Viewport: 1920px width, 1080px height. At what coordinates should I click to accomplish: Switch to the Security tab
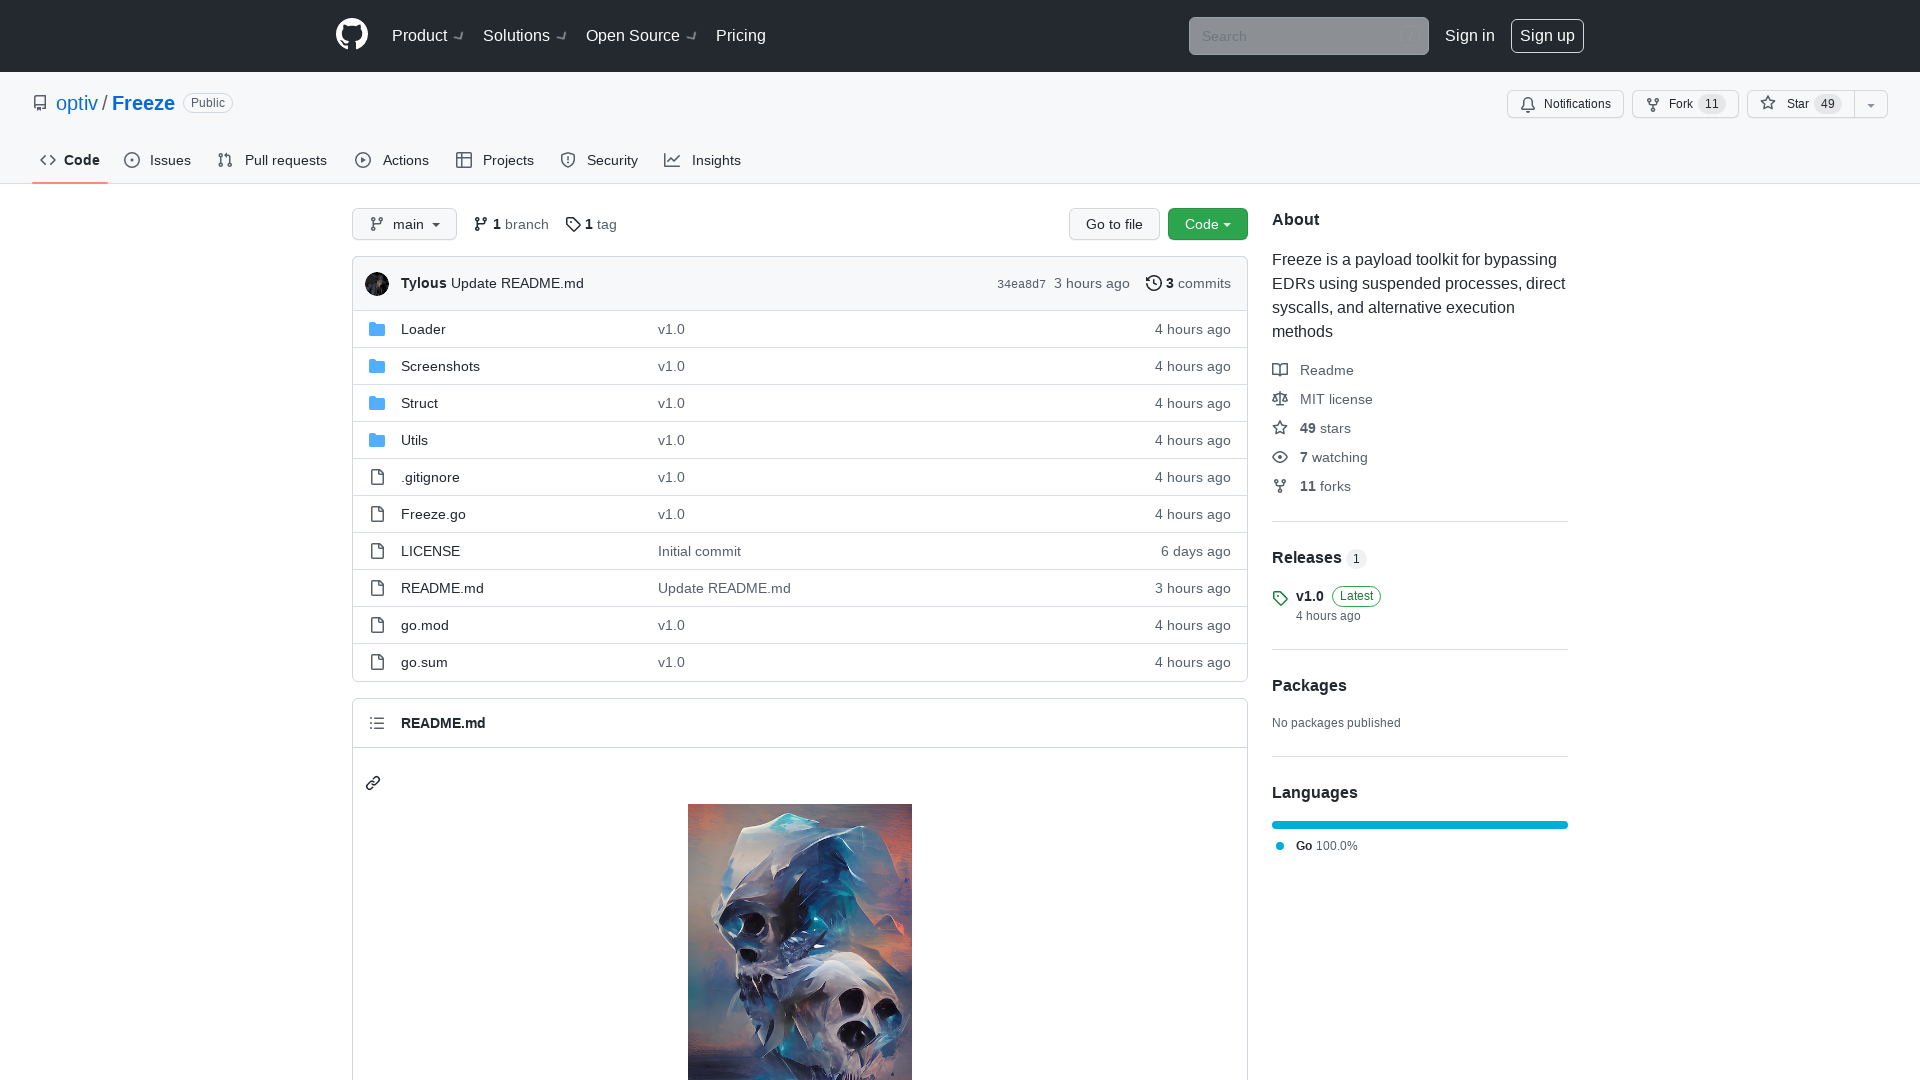click(x=598, y=160)
